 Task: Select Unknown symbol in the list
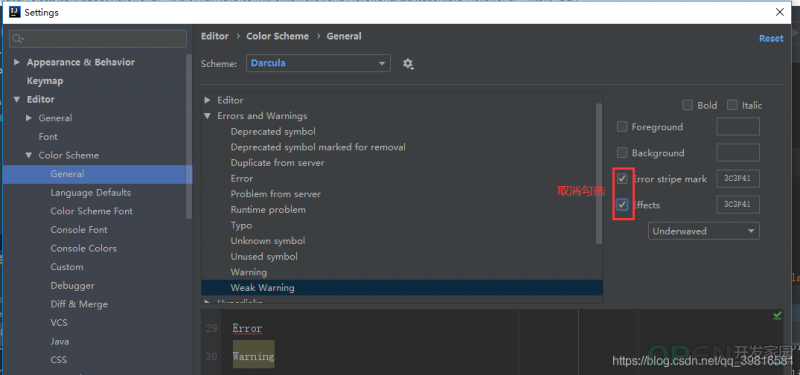(x=267, y=241)
